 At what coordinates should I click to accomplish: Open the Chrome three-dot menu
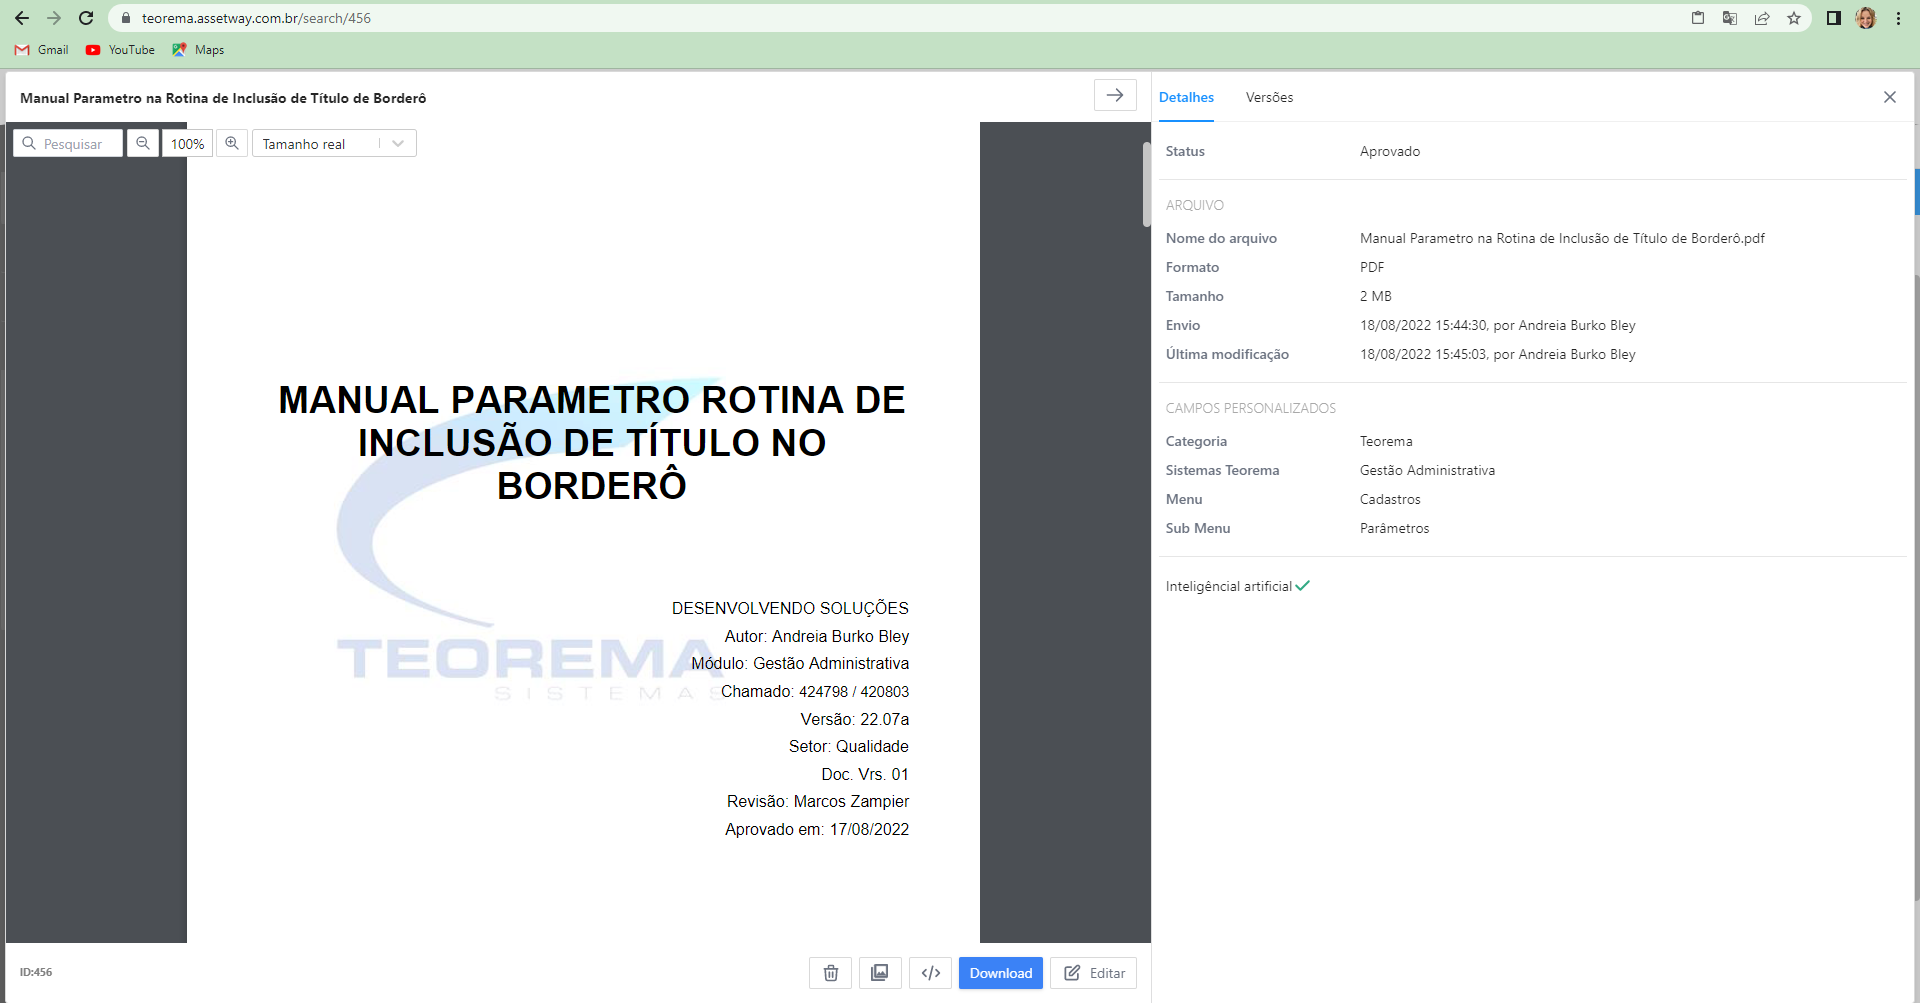[x=1898, y=18]
